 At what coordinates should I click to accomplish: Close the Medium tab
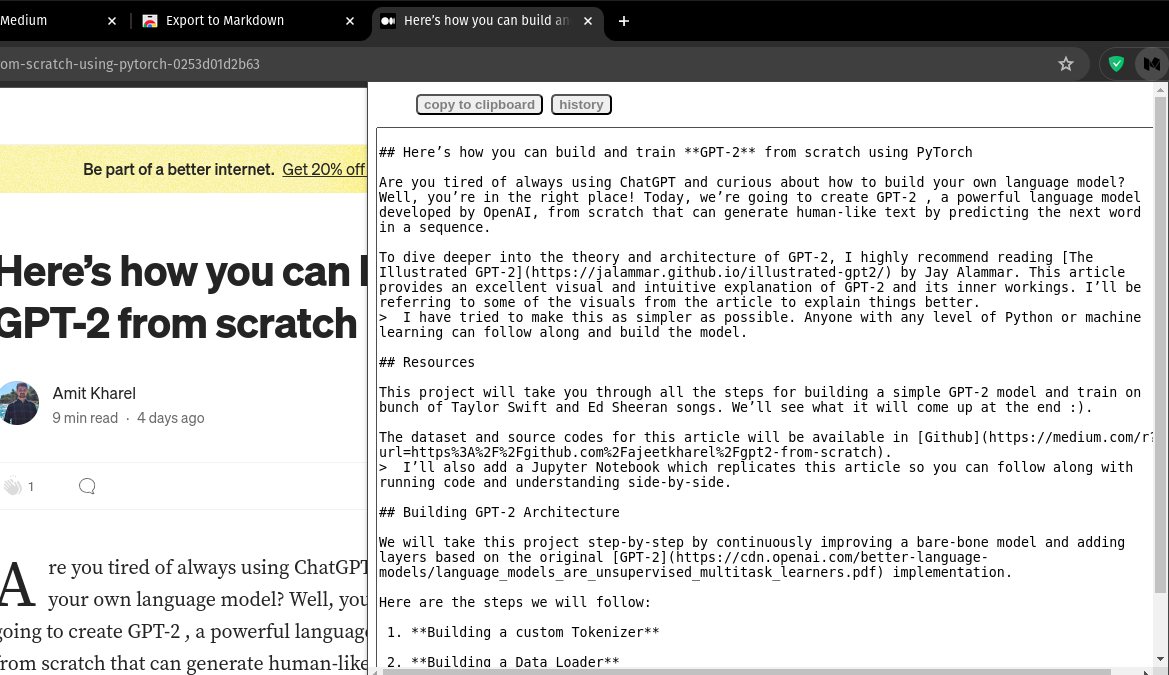pyautogui.click(x=112, y=21)
